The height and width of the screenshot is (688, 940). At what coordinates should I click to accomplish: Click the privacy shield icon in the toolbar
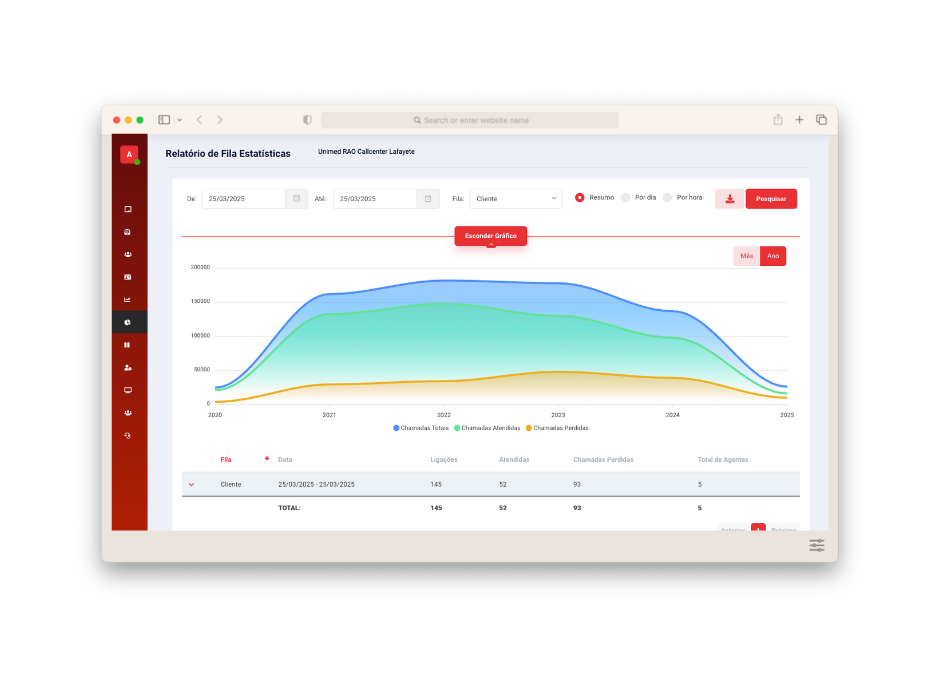(x=308, y=120)
